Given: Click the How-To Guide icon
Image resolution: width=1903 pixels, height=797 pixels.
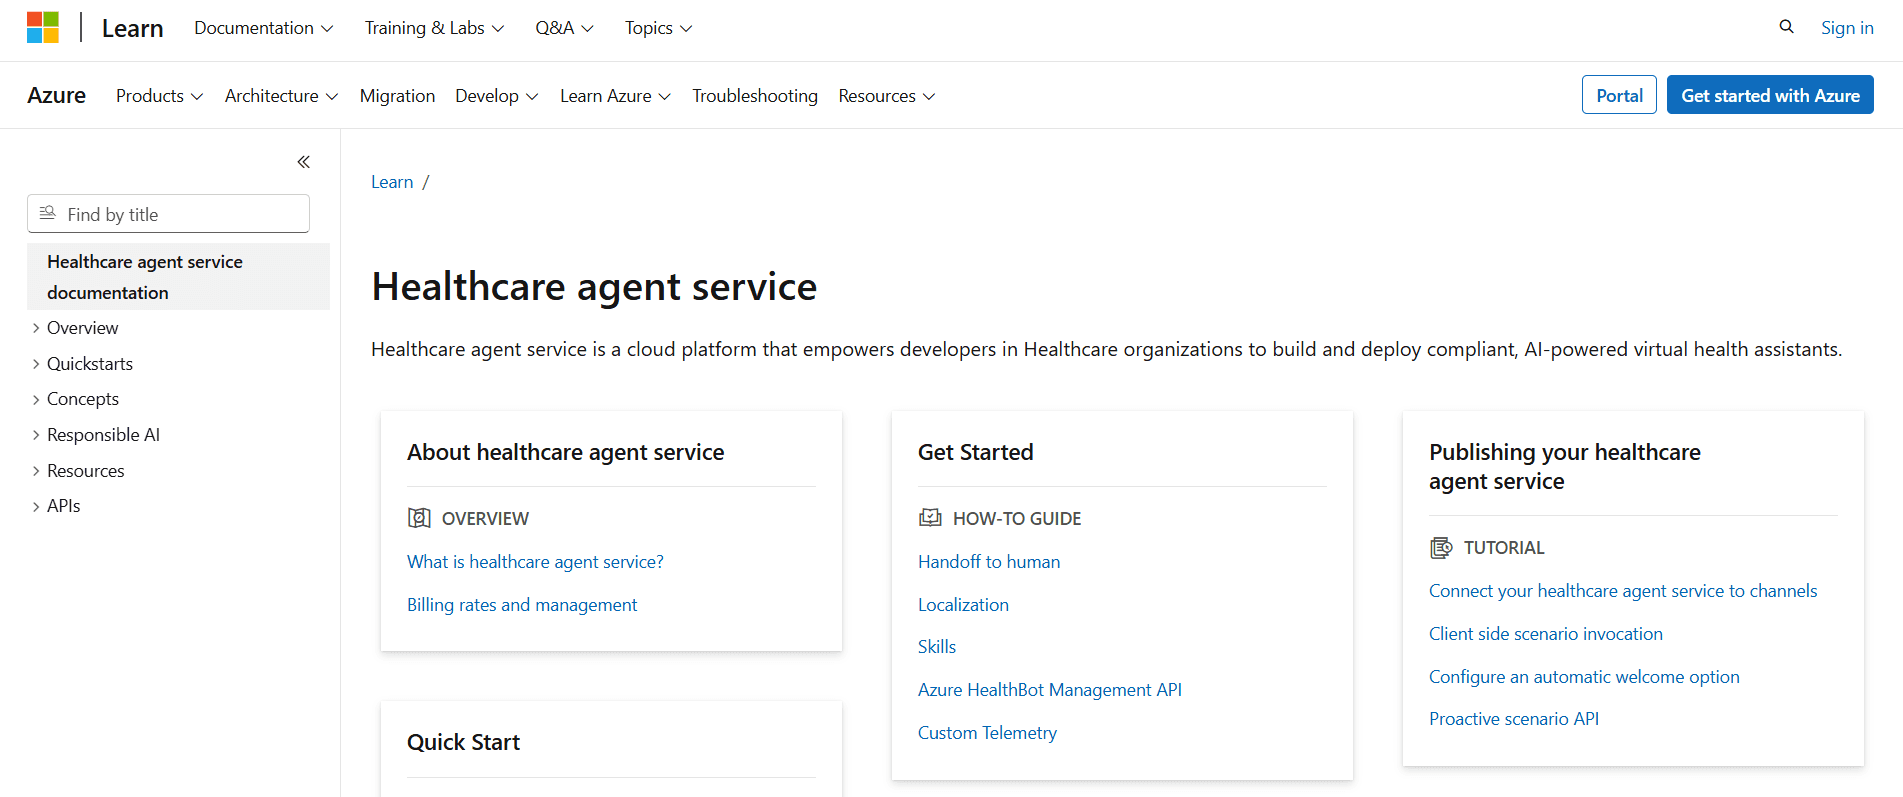Looking at the screenshot, I should point(930,518).
